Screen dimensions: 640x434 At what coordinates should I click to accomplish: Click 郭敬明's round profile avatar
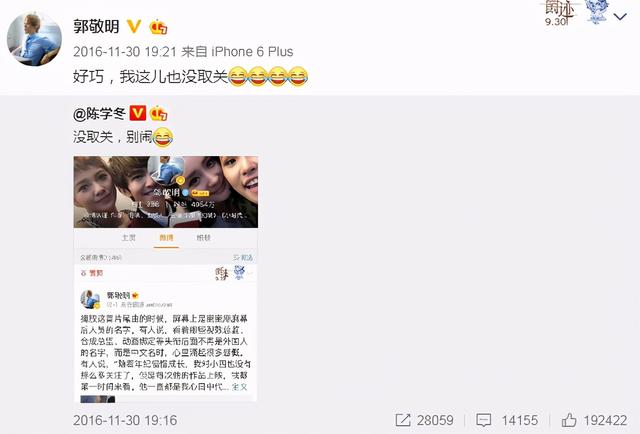[34, 39]
